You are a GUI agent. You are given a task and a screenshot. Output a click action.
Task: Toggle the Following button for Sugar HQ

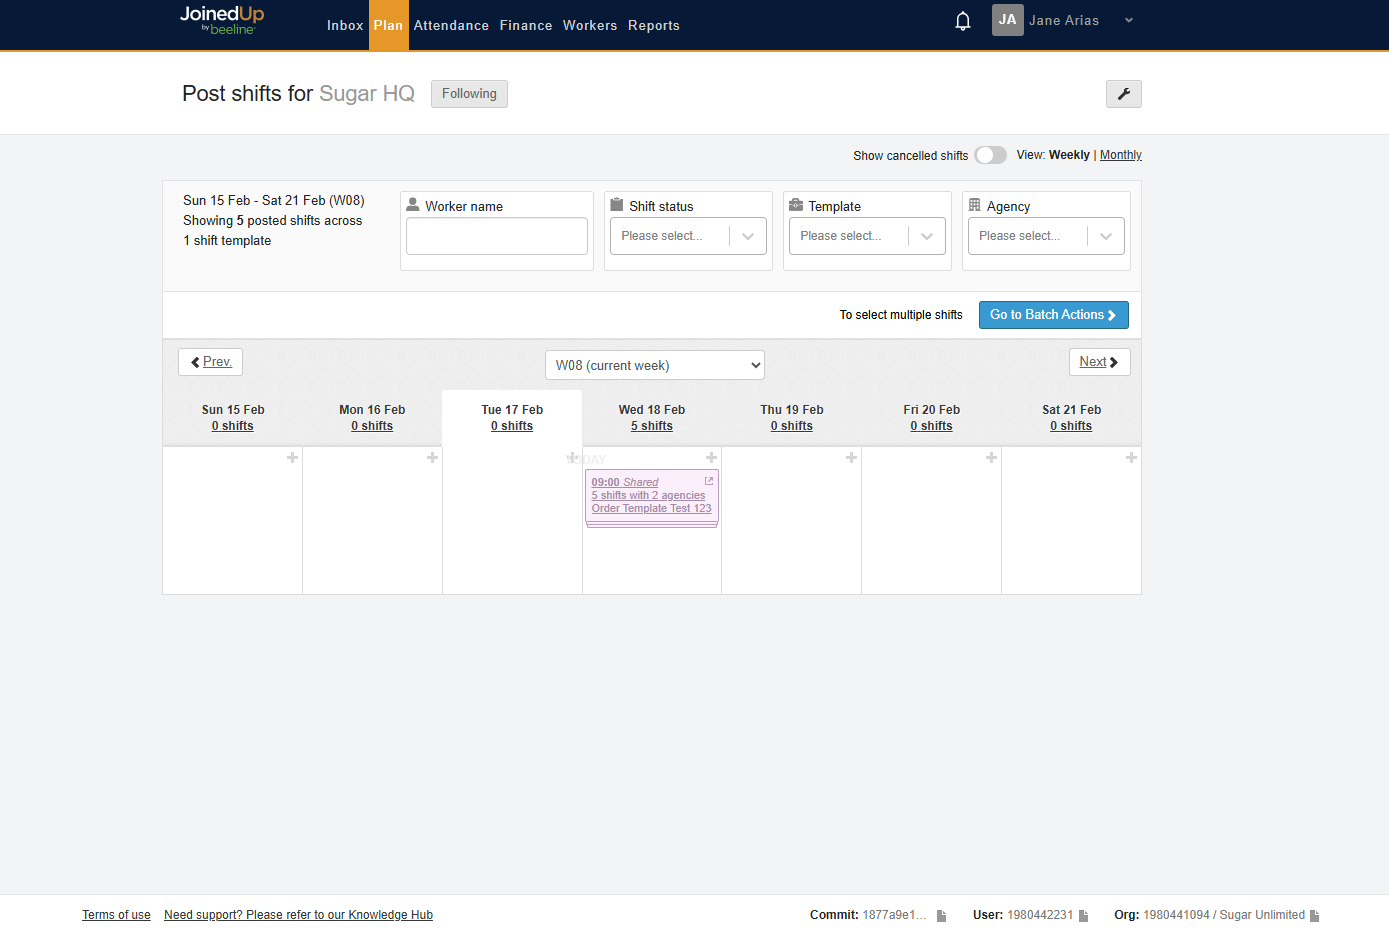(x=469, y=94)
